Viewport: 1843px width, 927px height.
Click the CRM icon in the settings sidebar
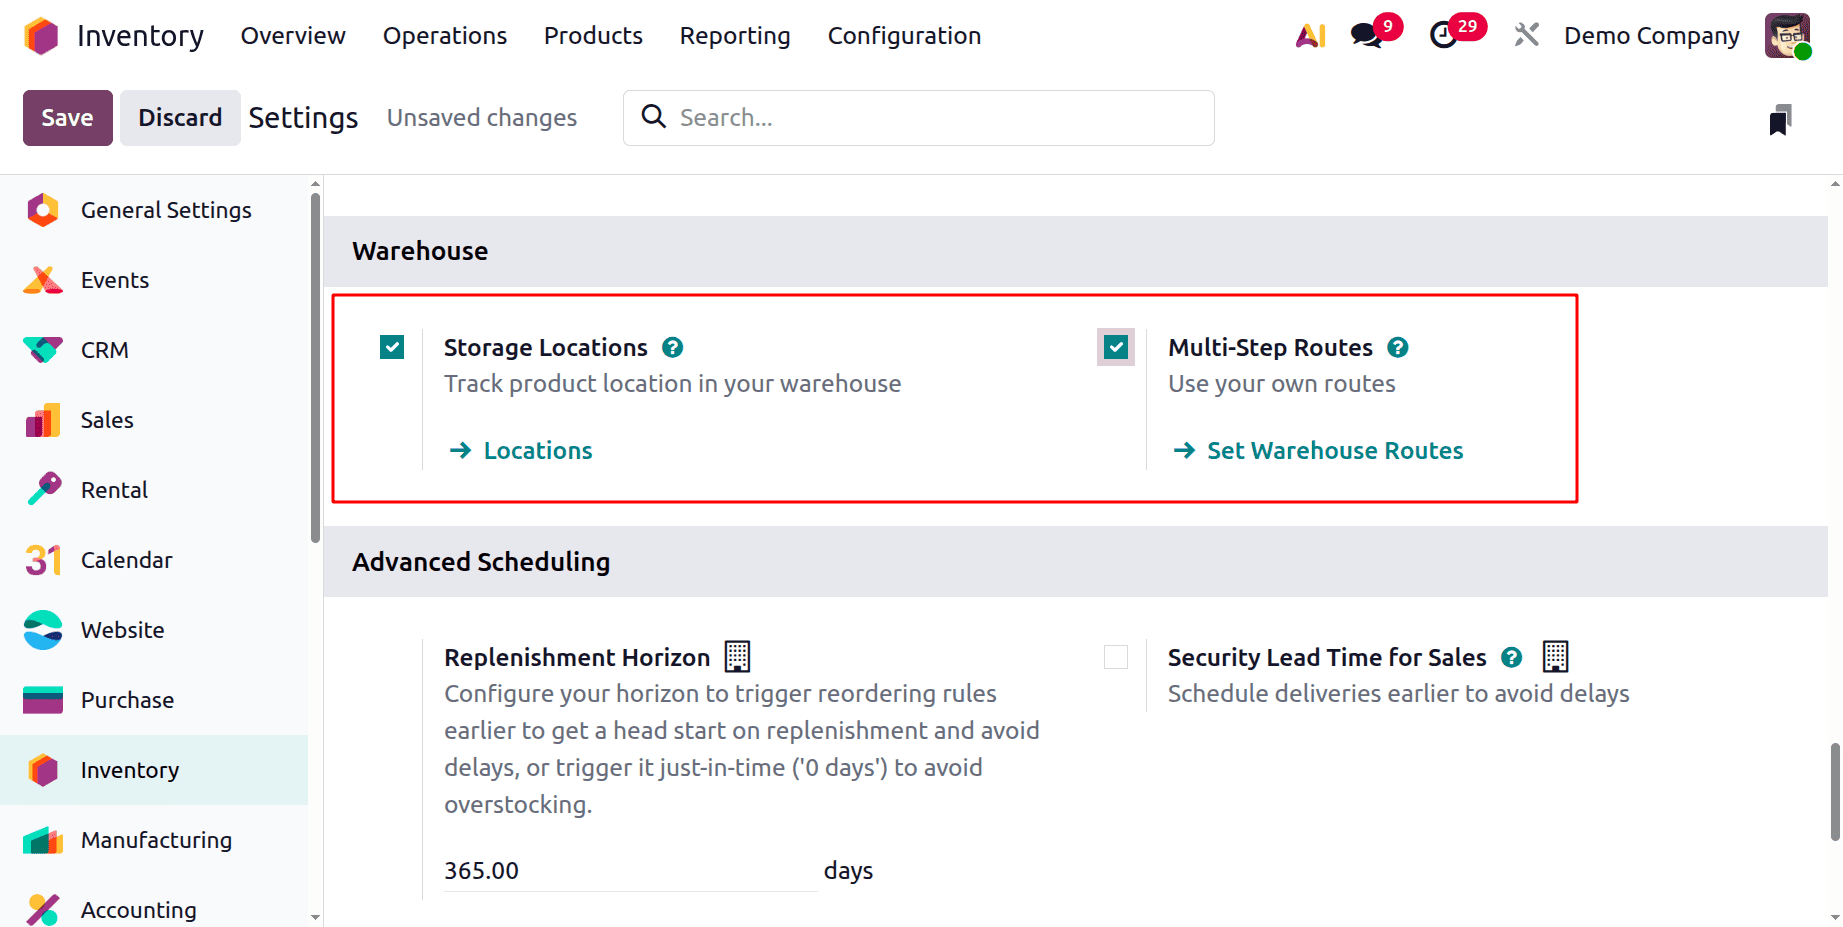click(42, 350)
